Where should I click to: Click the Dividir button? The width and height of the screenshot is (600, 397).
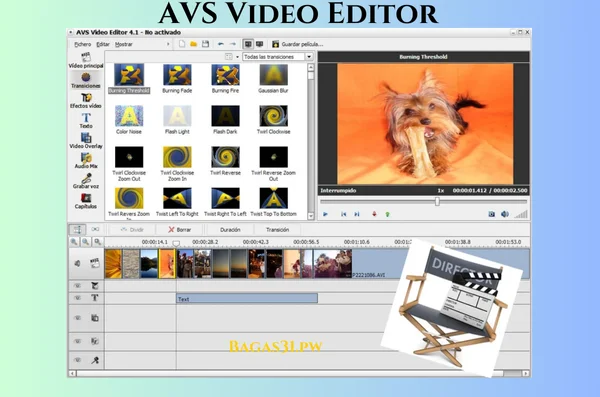[x=132, y=230]
